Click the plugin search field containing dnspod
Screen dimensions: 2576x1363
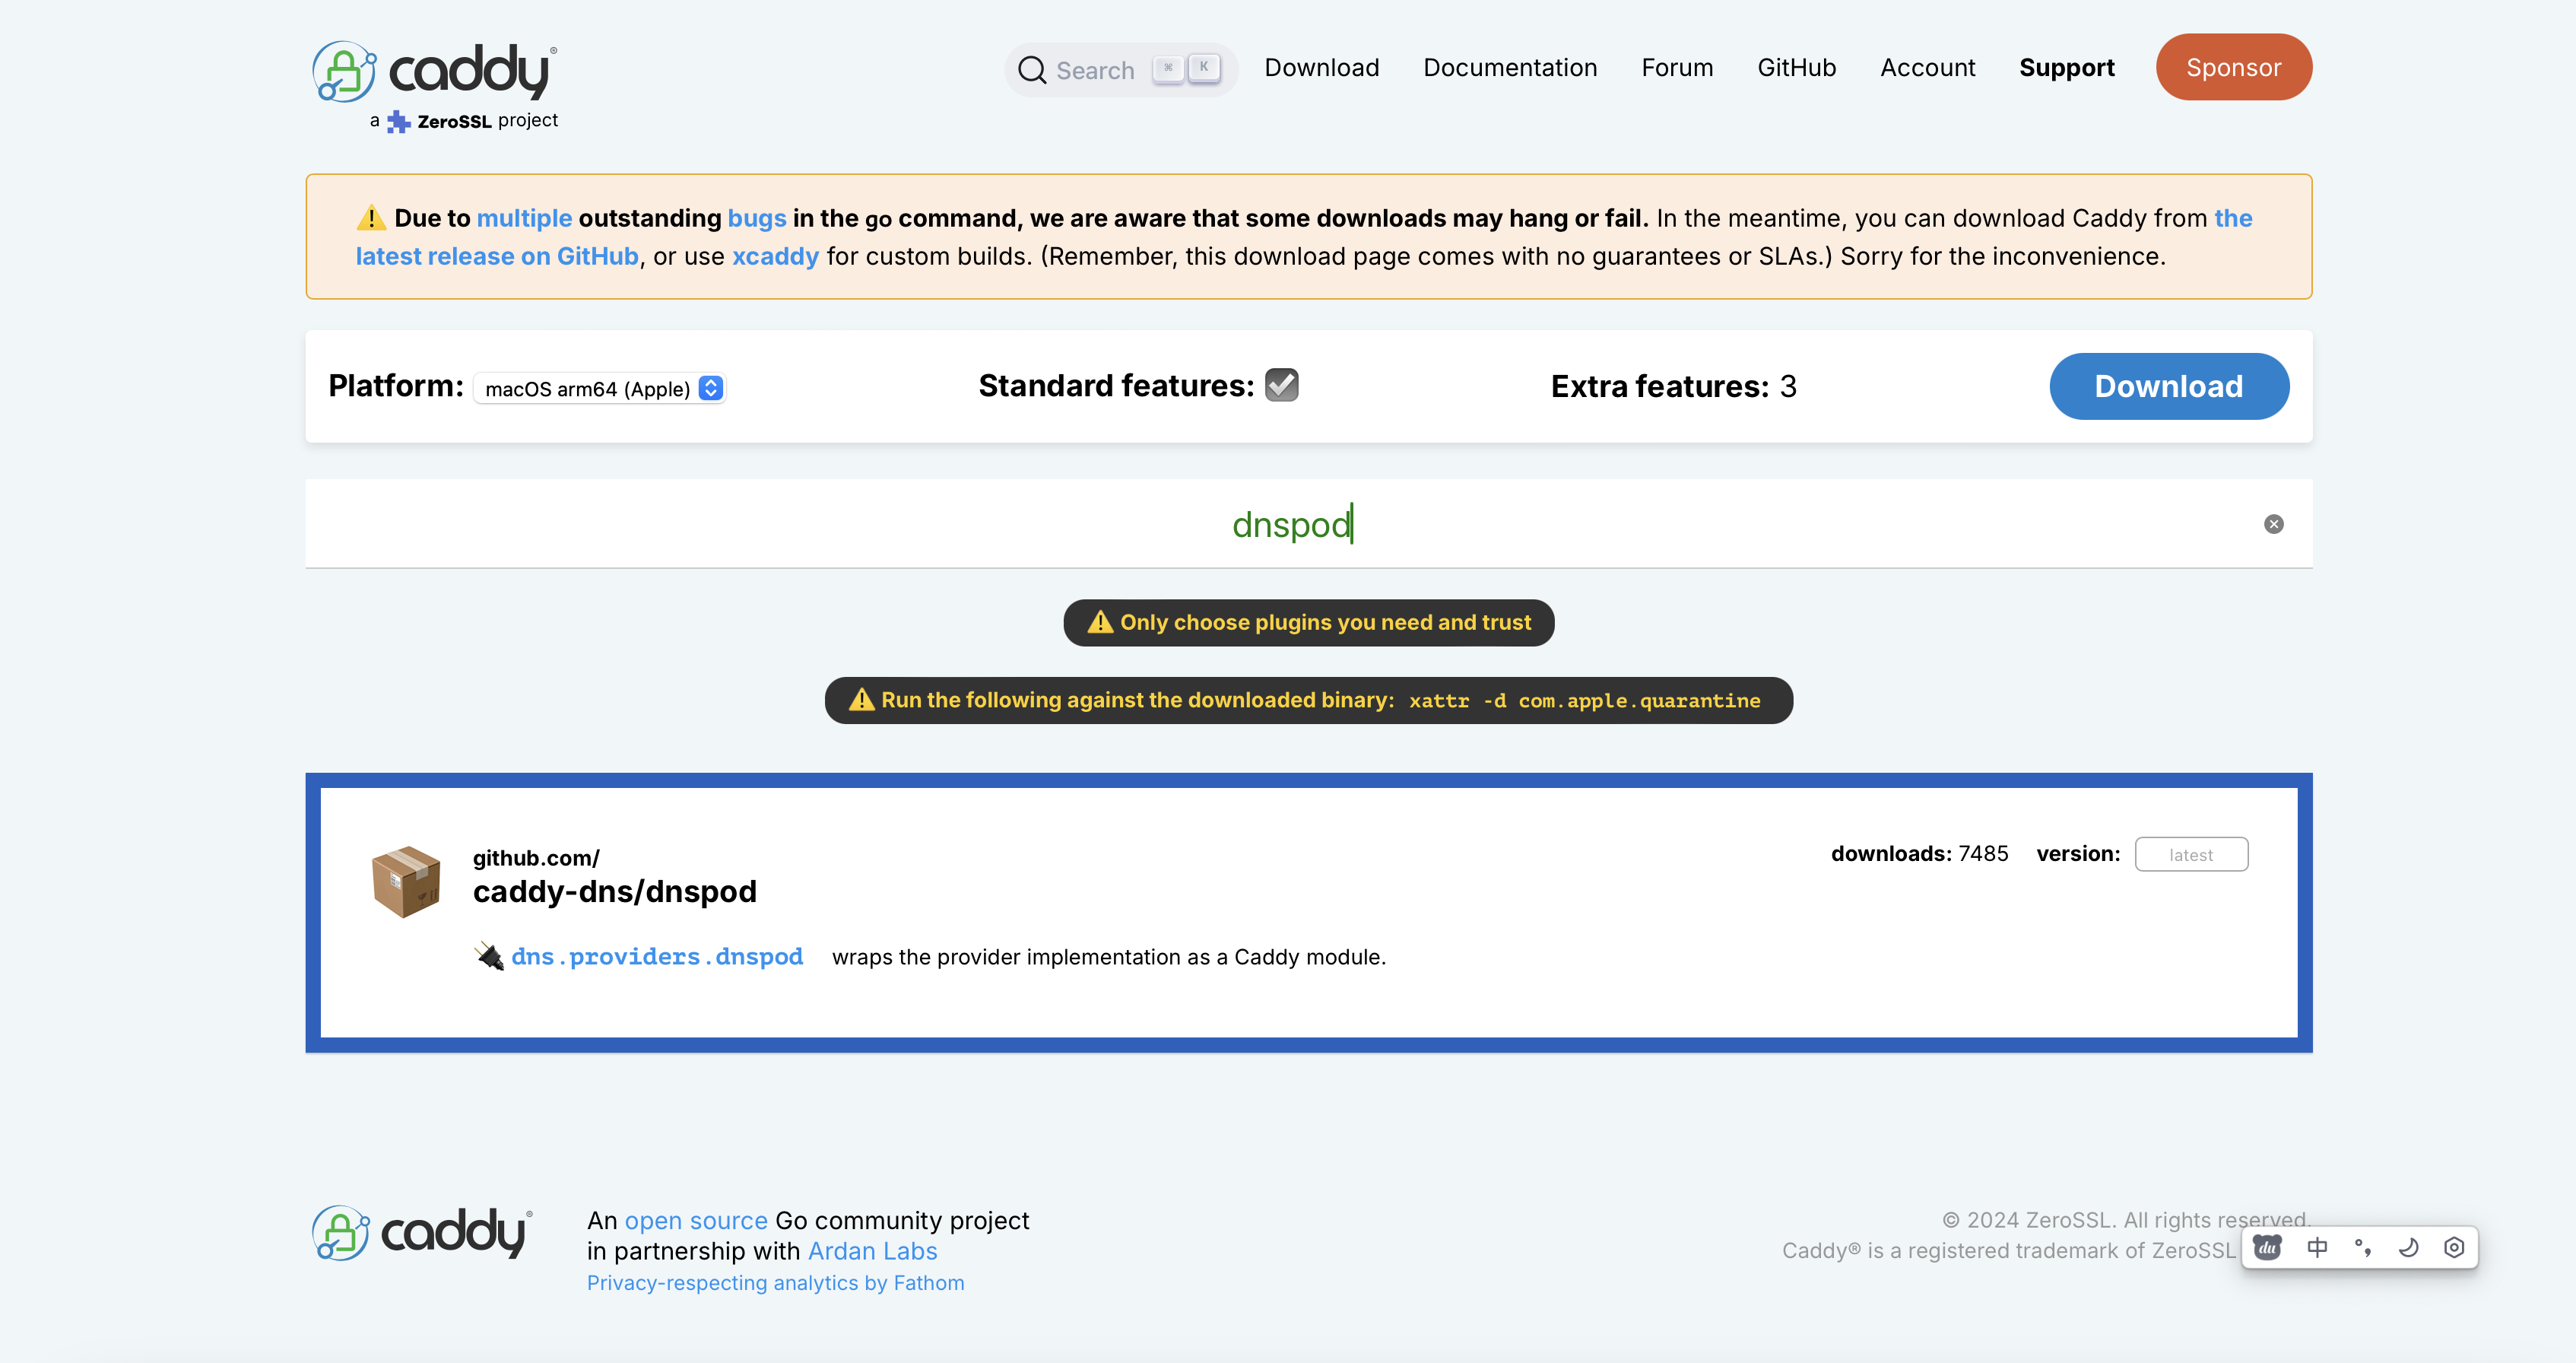pos(1308,524)
